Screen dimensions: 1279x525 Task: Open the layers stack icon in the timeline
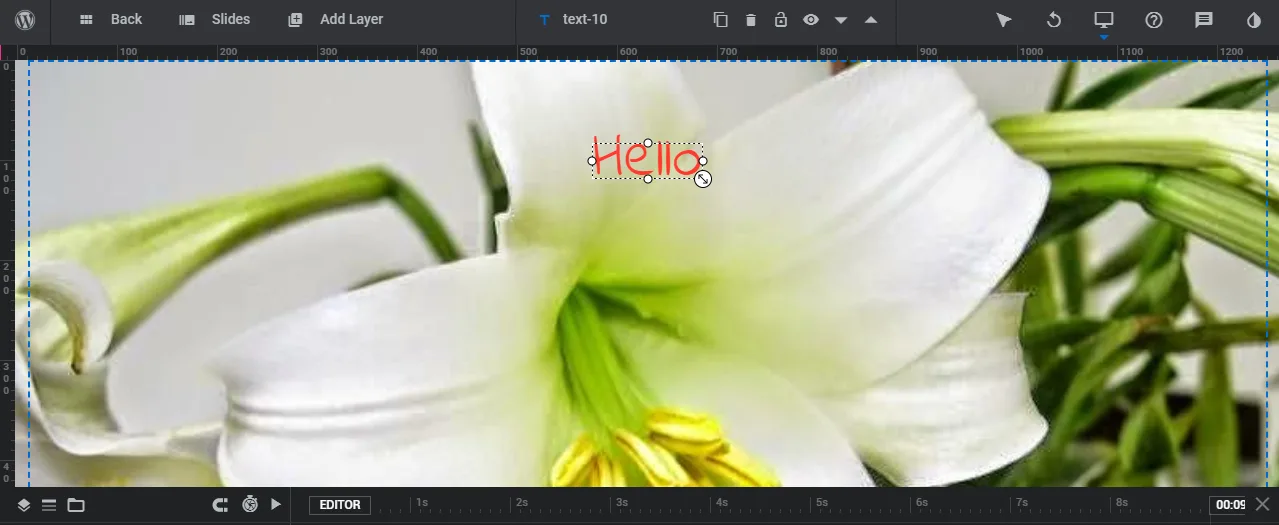(24, 505)
